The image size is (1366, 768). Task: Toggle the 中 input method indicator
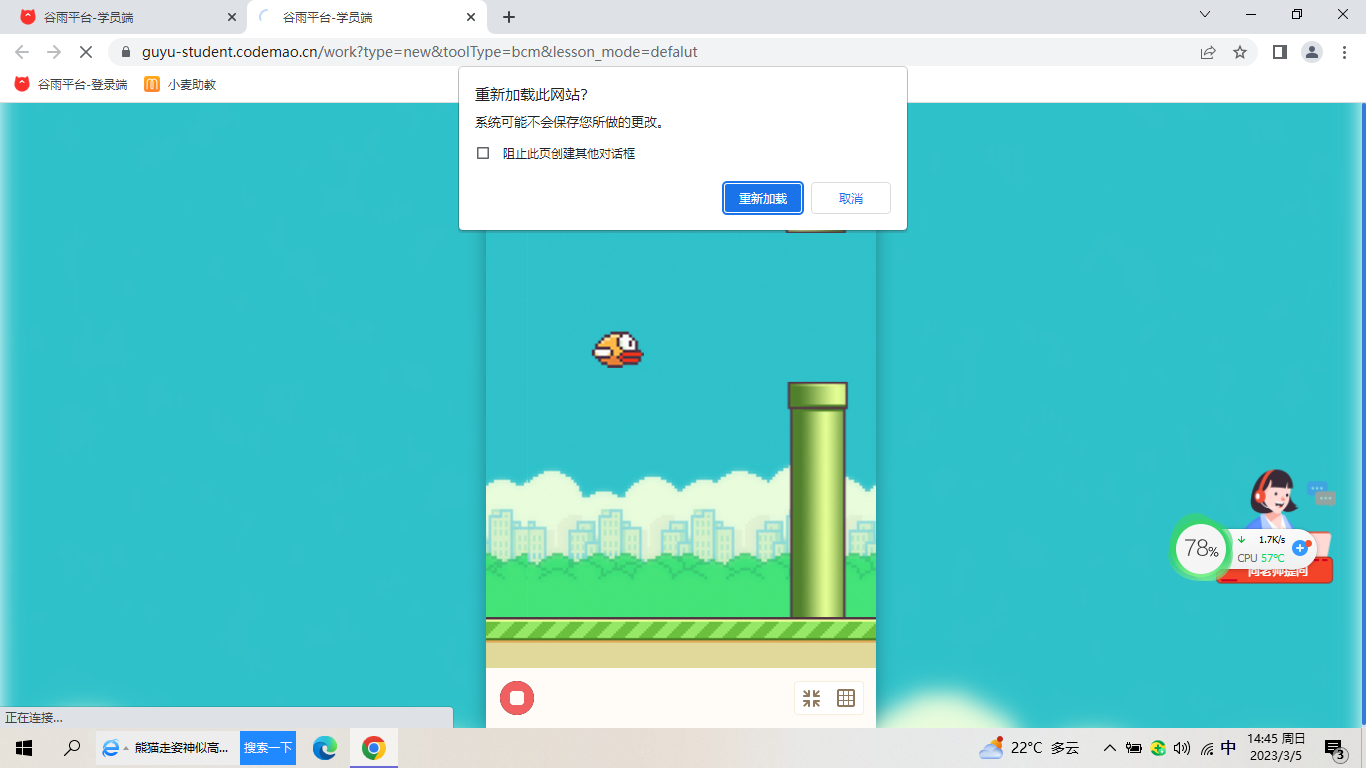tap(1228, 748)
